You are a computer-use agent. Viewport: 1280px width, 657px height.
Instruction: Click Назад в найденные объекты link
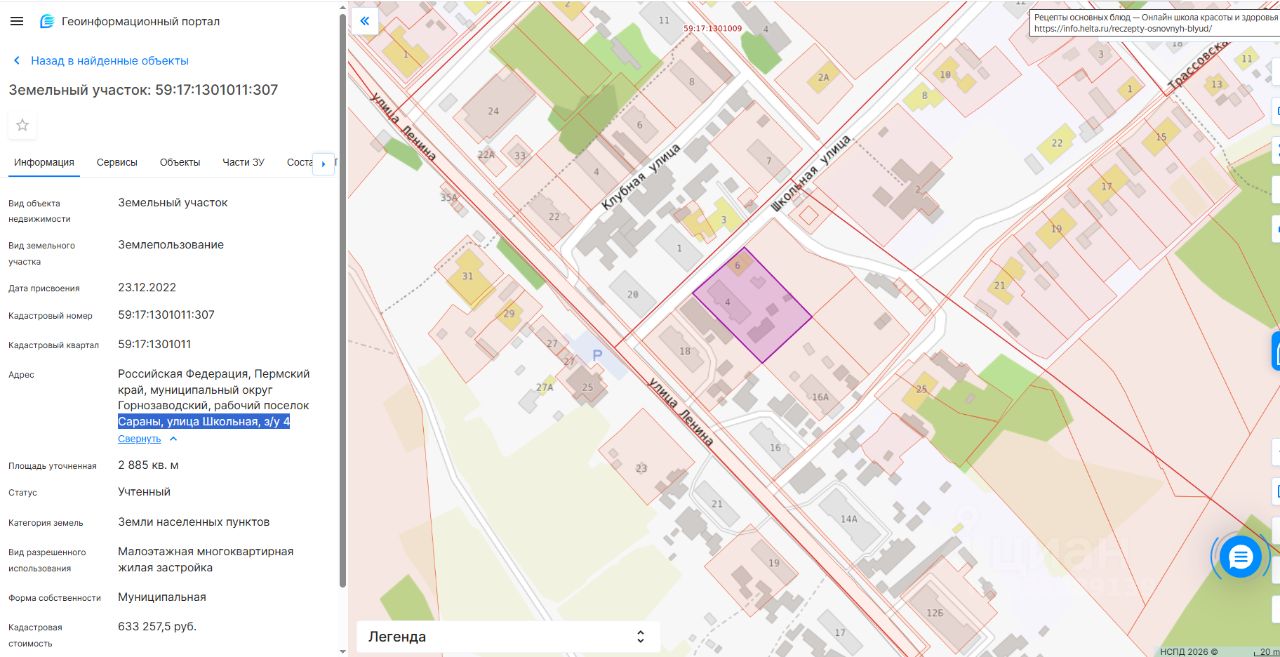click(x=109, y=61)
